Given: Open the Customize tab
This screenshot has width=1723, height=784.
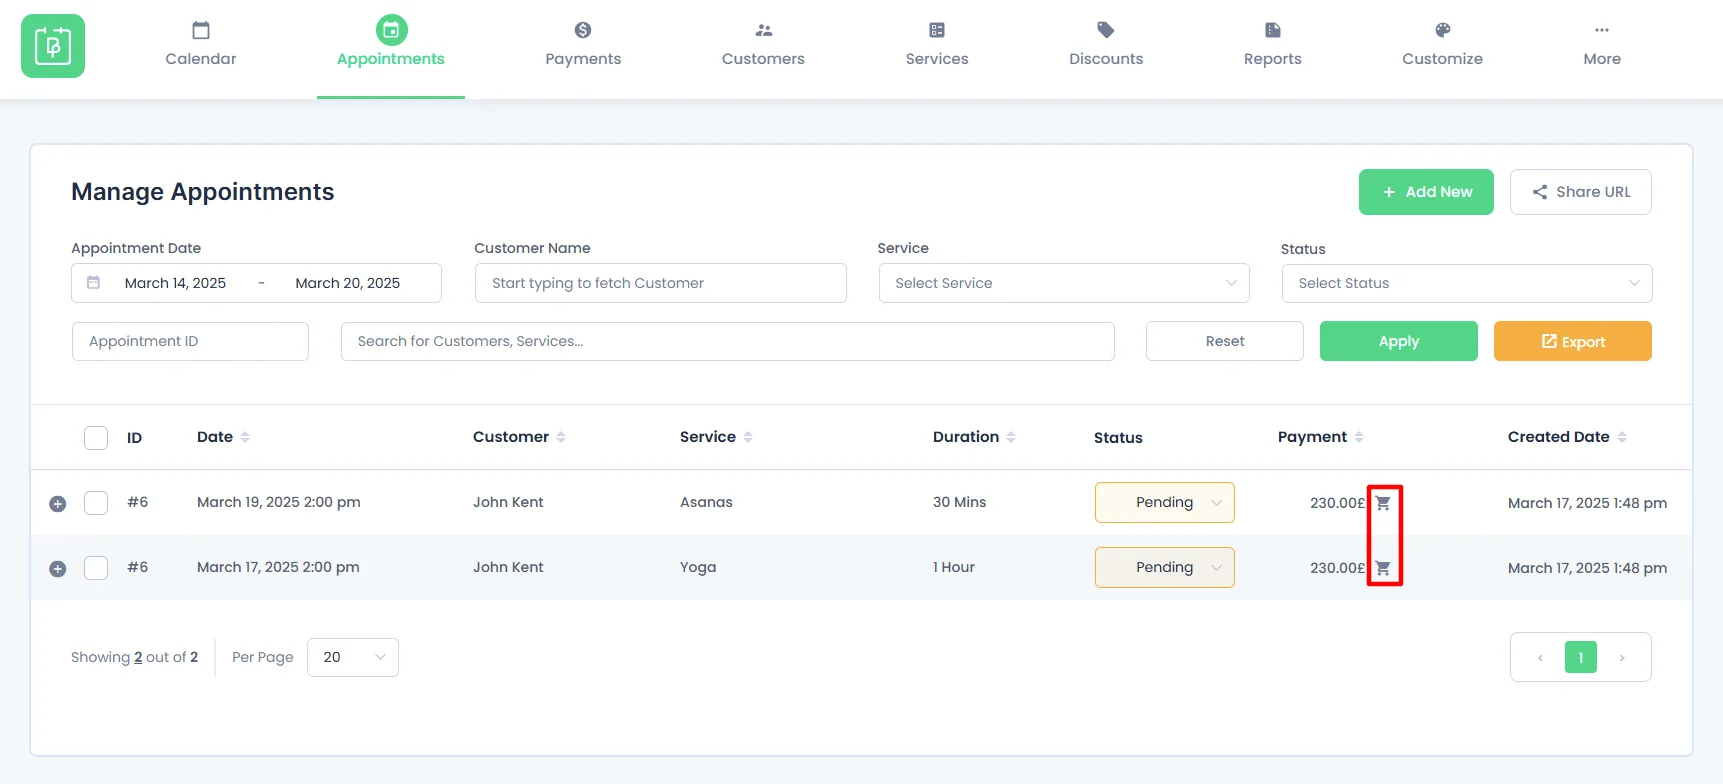Looking at the screenshot, I should (x=1442, y=45).
